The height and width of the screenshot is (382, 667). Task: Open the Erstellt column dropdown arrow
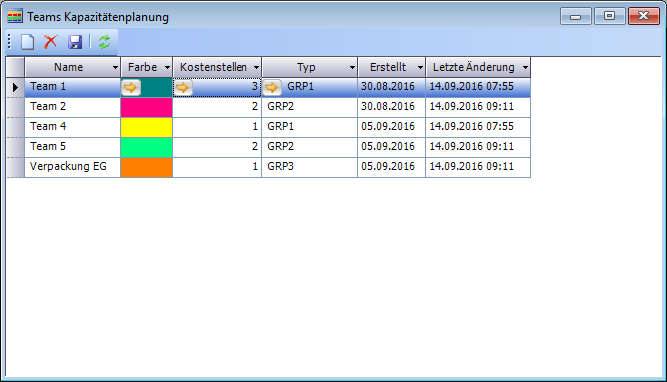(420, 68)
